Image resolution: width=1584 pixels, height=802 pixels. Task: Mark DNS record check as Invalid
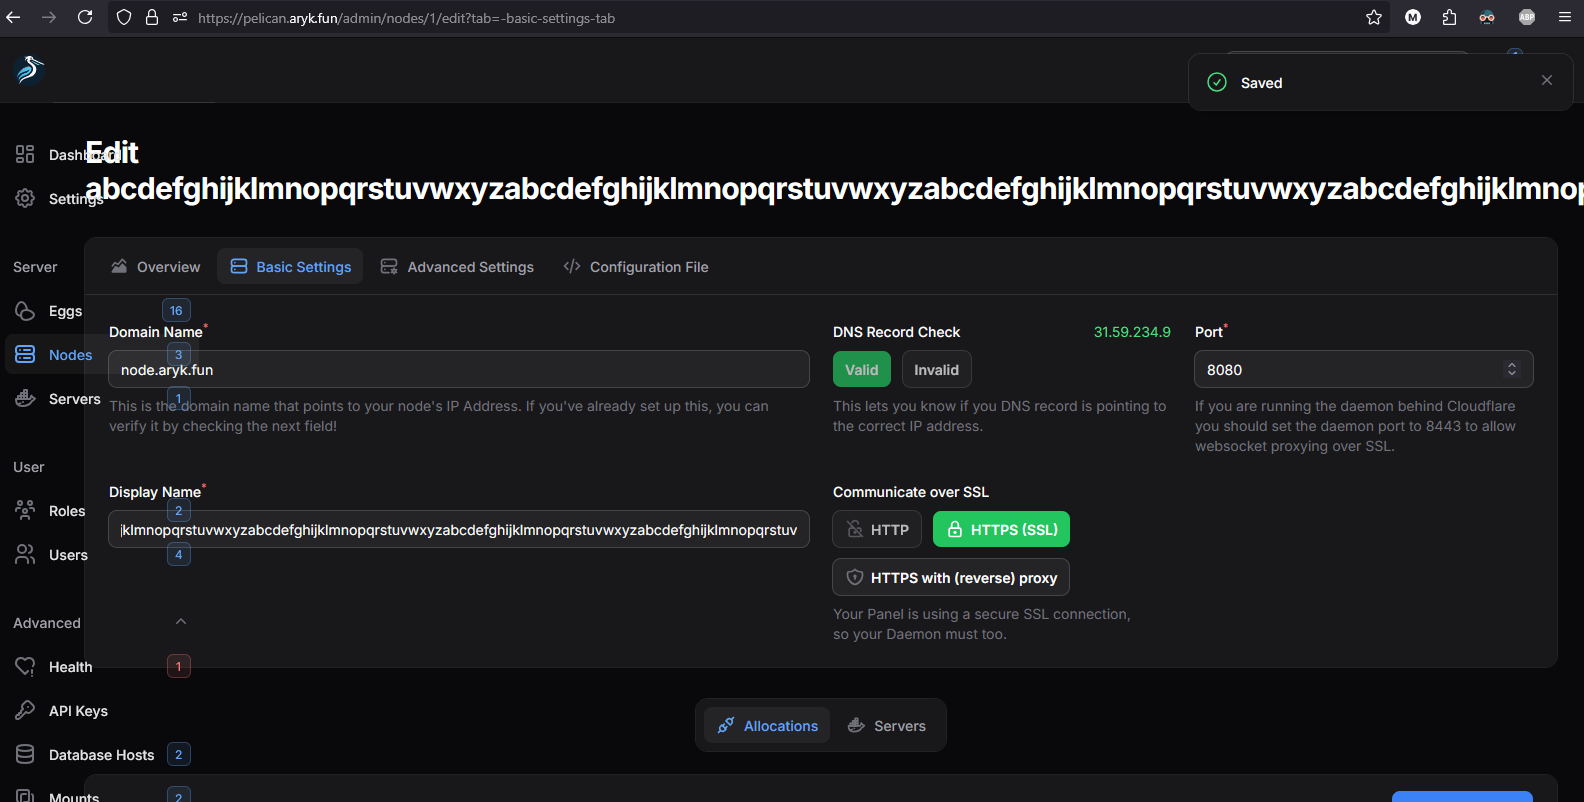[x=936, y=370]
